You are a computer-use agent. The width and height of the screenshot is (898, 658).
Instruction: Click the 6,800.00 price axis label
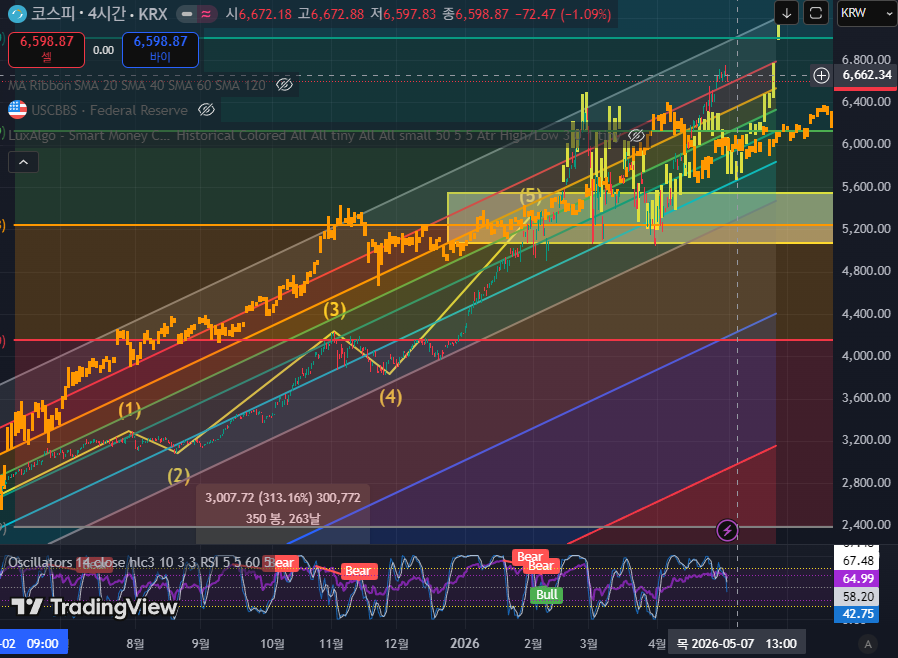click(866, 60)
